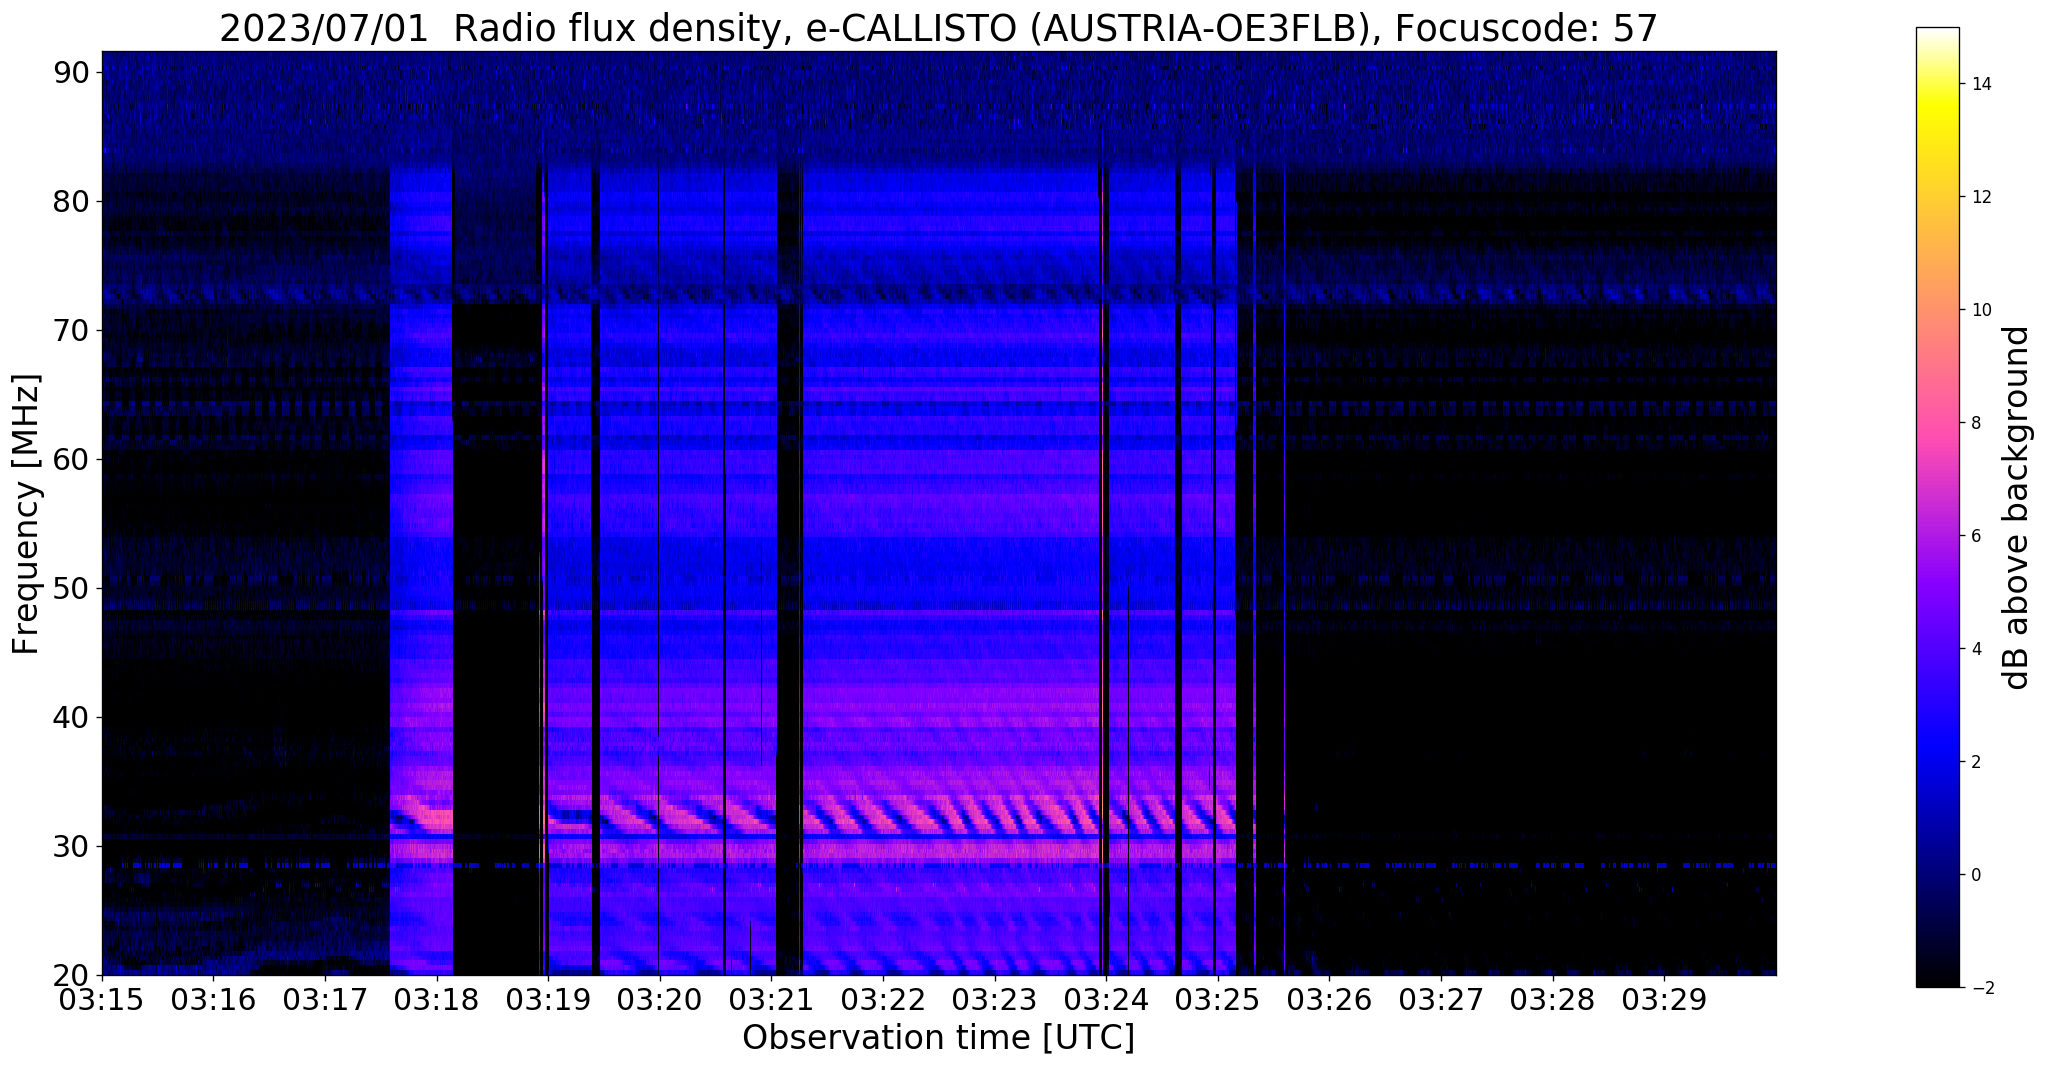The image size is (2047, 1067).
Task: Click the 50 MHz frequency tick label
Action: pos(71,588)
